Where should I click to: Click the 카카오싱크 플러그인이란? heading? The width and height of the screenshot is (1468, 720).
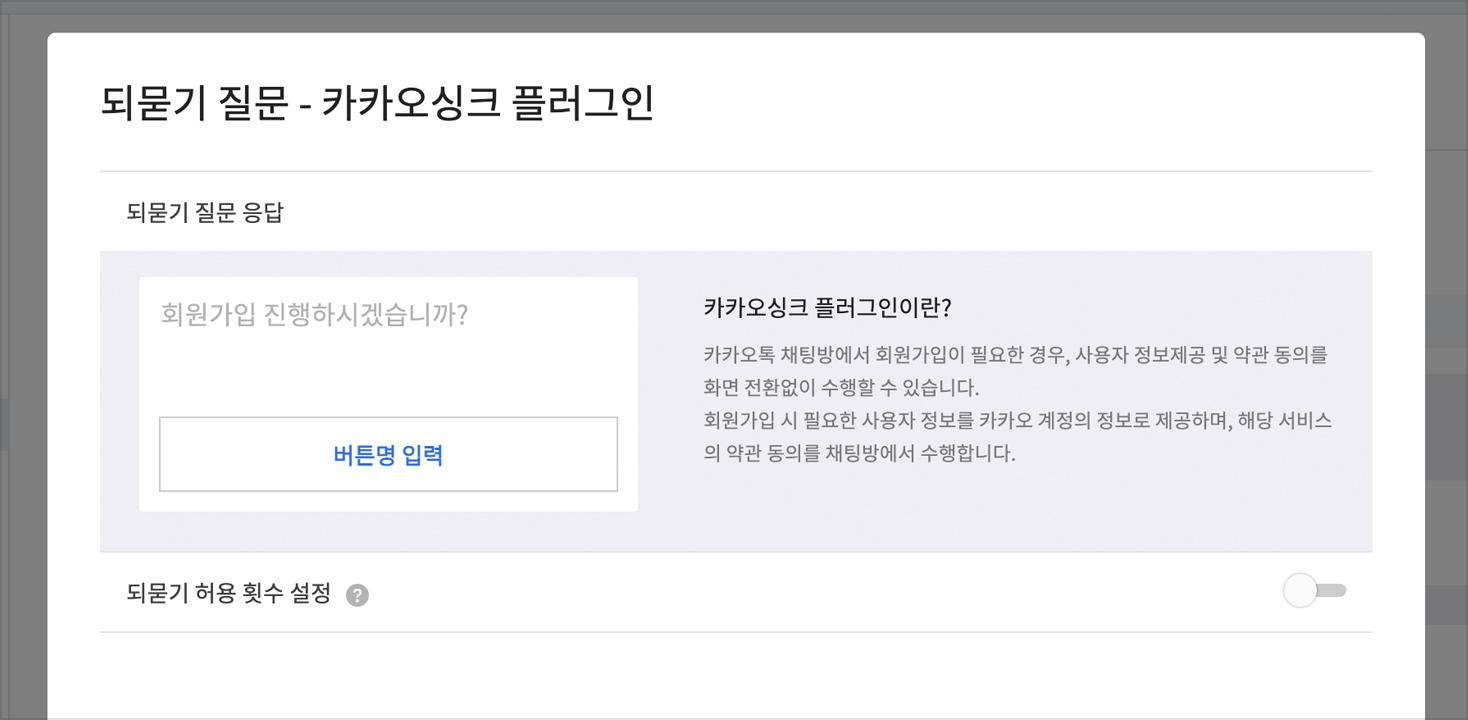point(827,308)
